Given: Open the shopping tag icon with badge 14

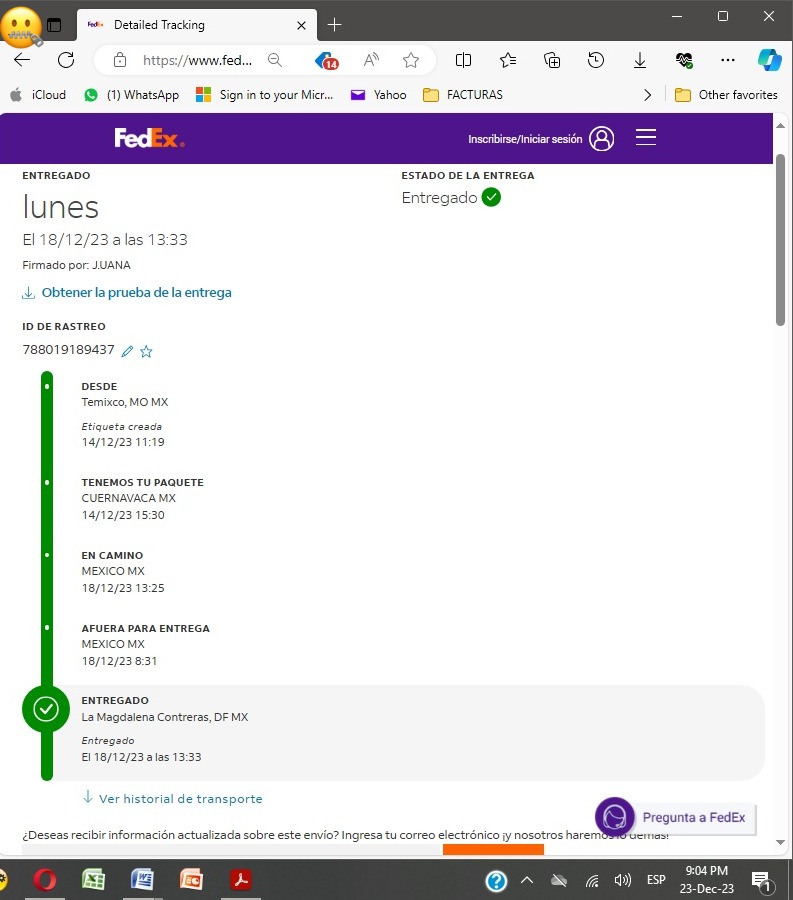Looking at the screenshot, I should (x=326, y=60).
